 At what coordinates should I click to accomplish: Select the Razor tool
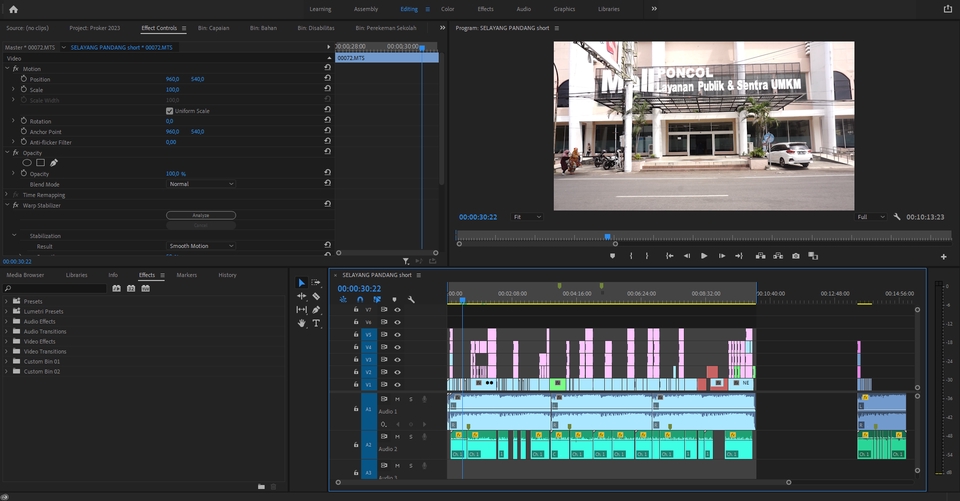316,296
